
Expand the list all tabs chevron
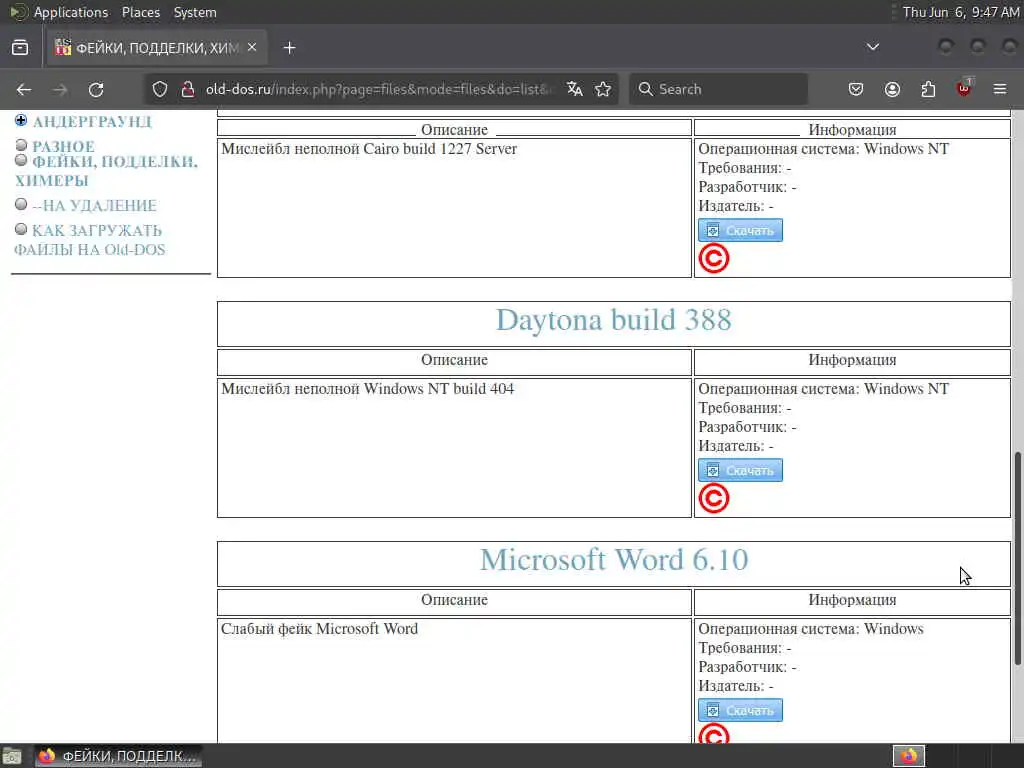(x=872, y=48)
